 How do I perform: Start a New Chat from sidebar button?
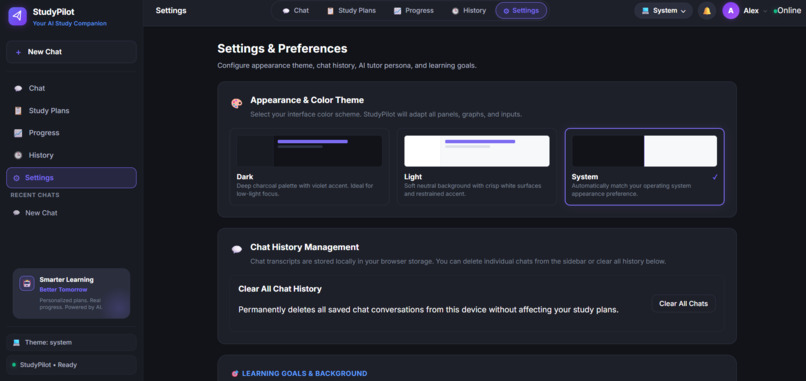pyautogui.click(x=71, y=52)
